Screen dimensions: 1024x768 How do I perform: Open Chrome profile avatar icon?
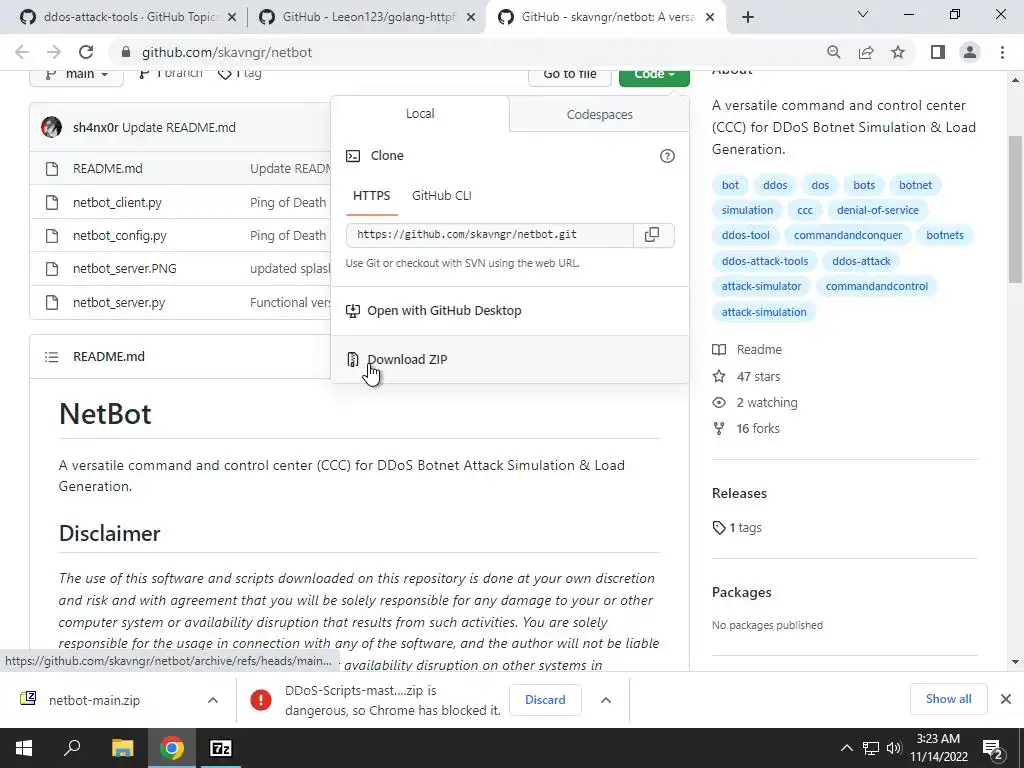point(970,52)
